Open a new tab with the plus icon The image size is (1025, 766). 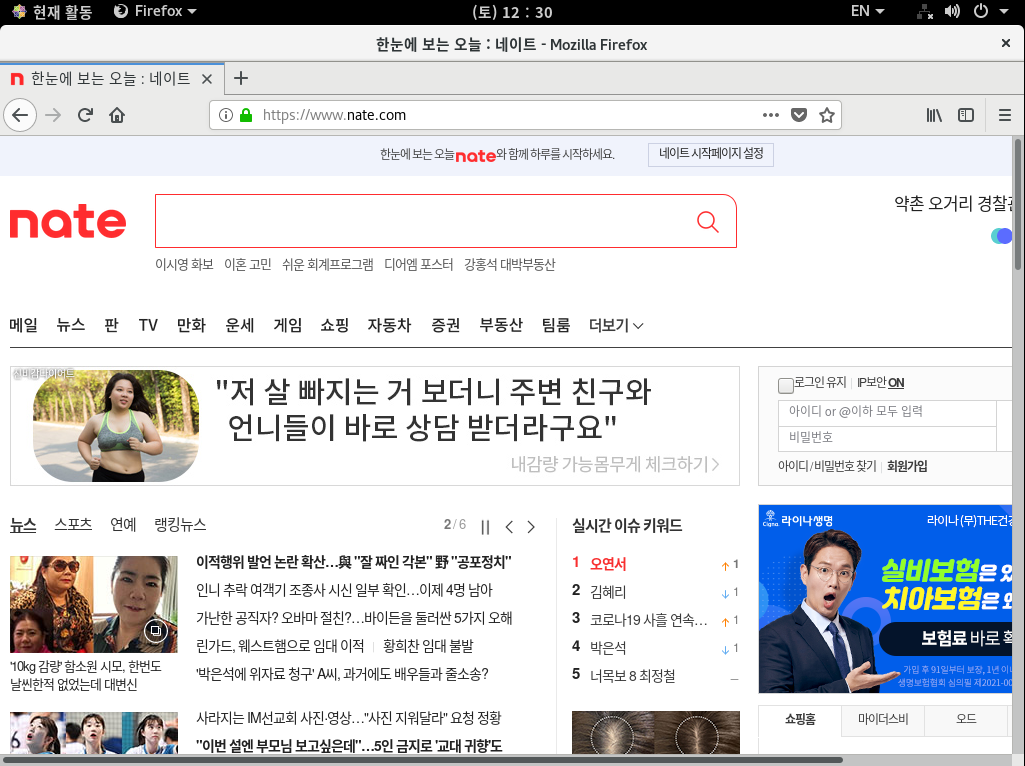[241, 78]
